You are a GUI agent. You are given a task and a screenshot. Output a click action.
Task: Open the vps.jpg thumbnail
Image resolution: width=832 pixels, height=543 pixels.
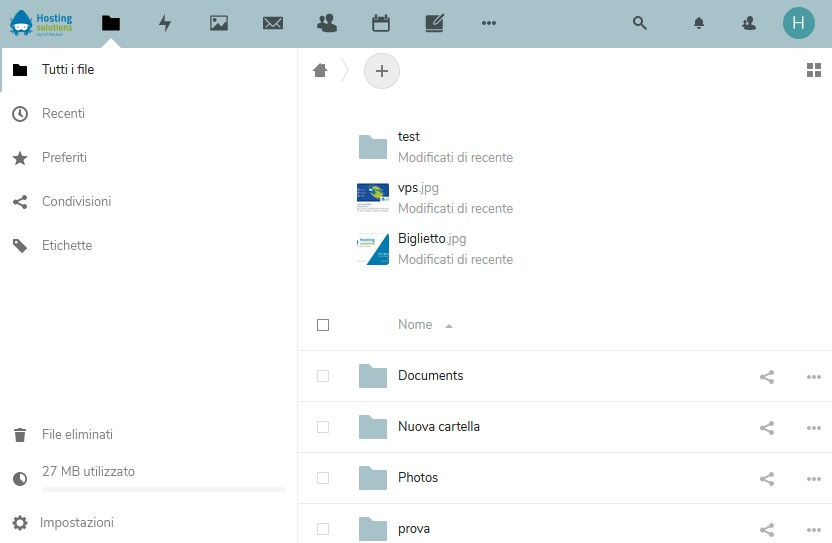pos(373,198)
